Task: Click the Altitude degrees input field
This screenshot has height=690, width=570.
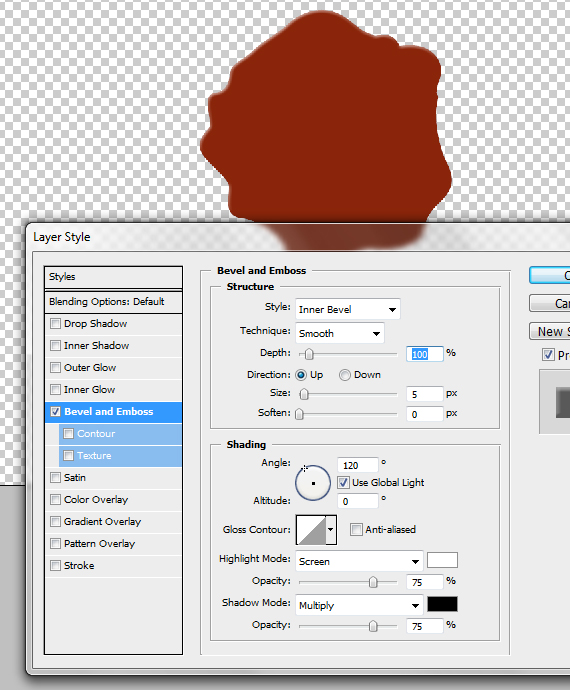Action: pyautogui.click(x=358, y=501)
